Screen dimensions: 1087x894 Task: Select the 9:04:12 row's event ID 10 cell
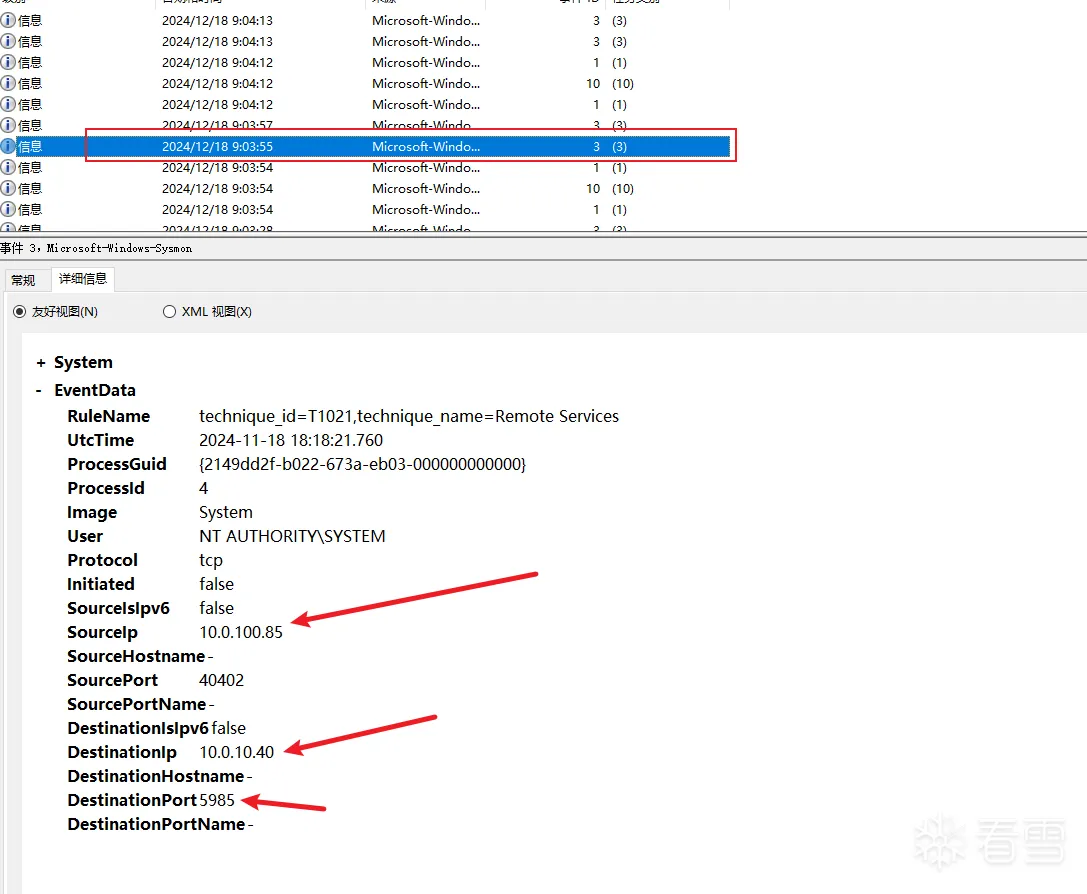(x=593, y=83)
